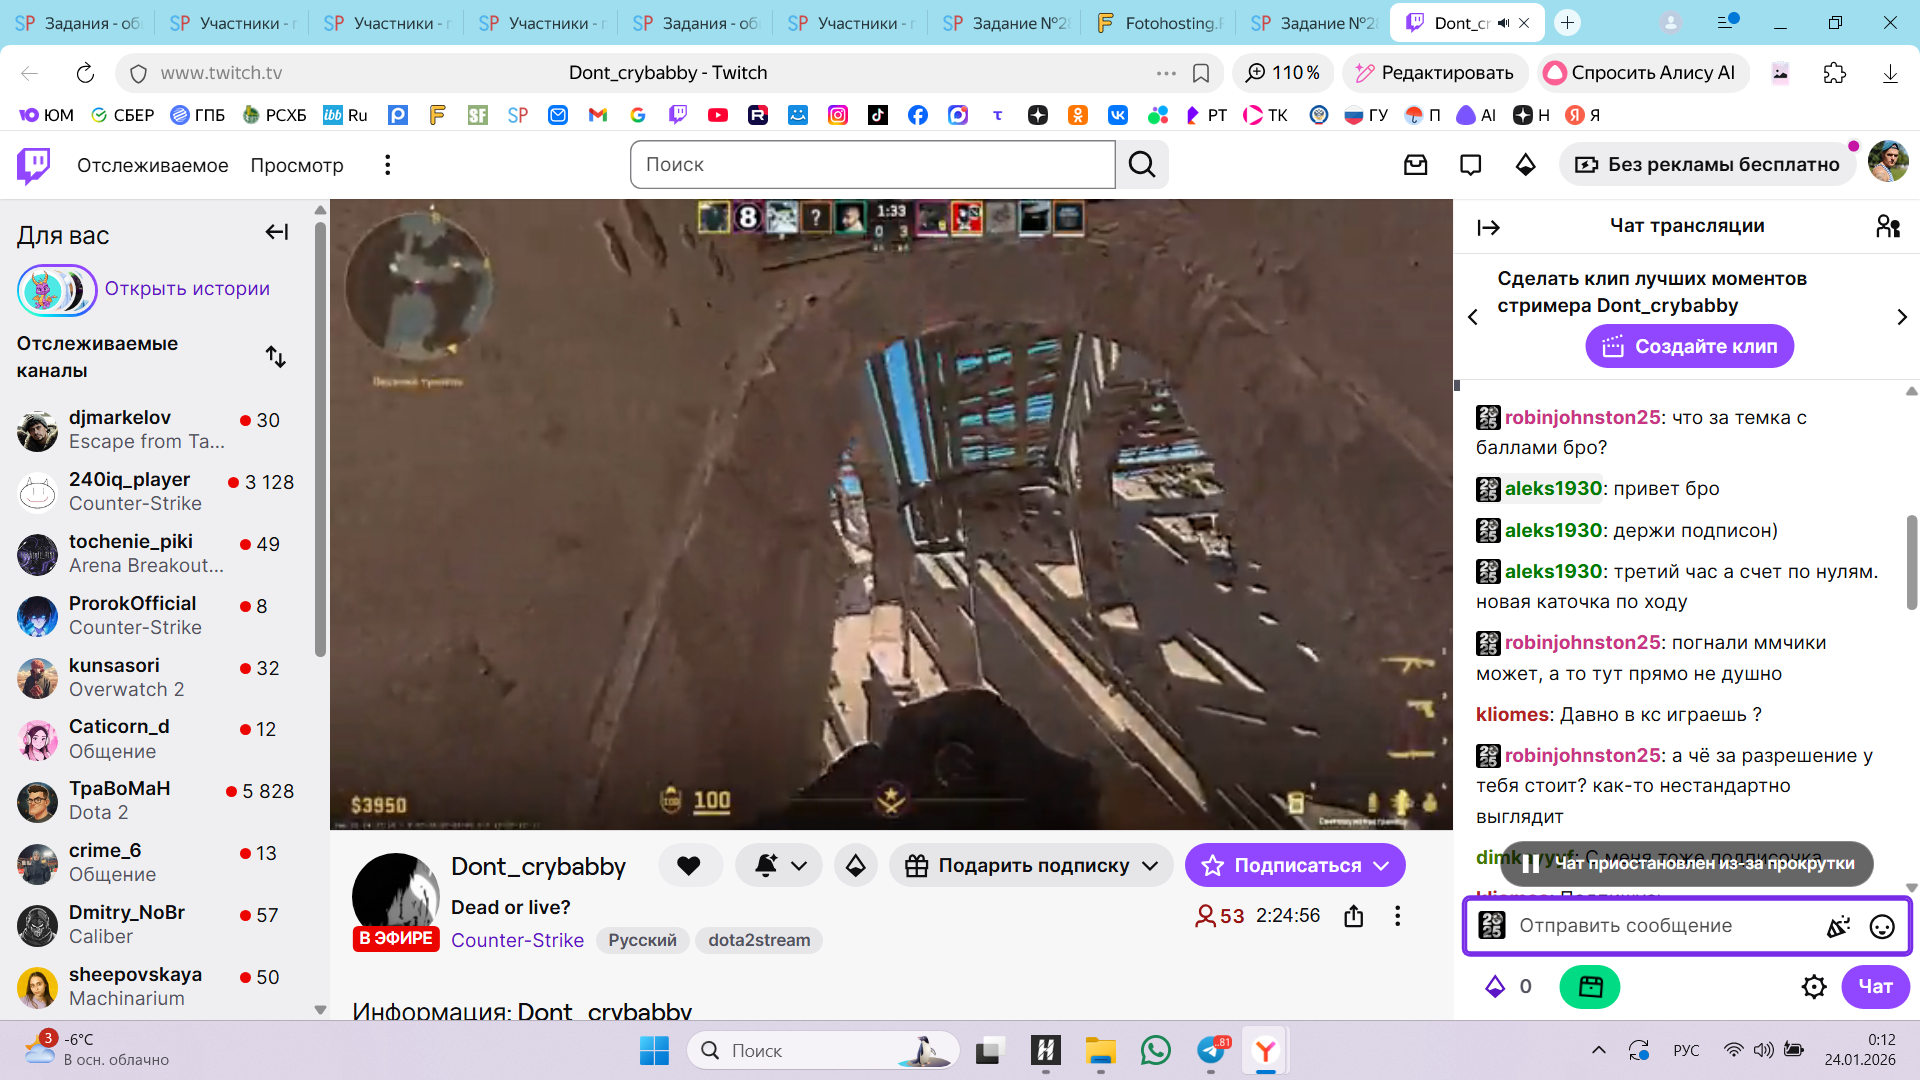Open the Просмотр navigation tab

point(296,165)
